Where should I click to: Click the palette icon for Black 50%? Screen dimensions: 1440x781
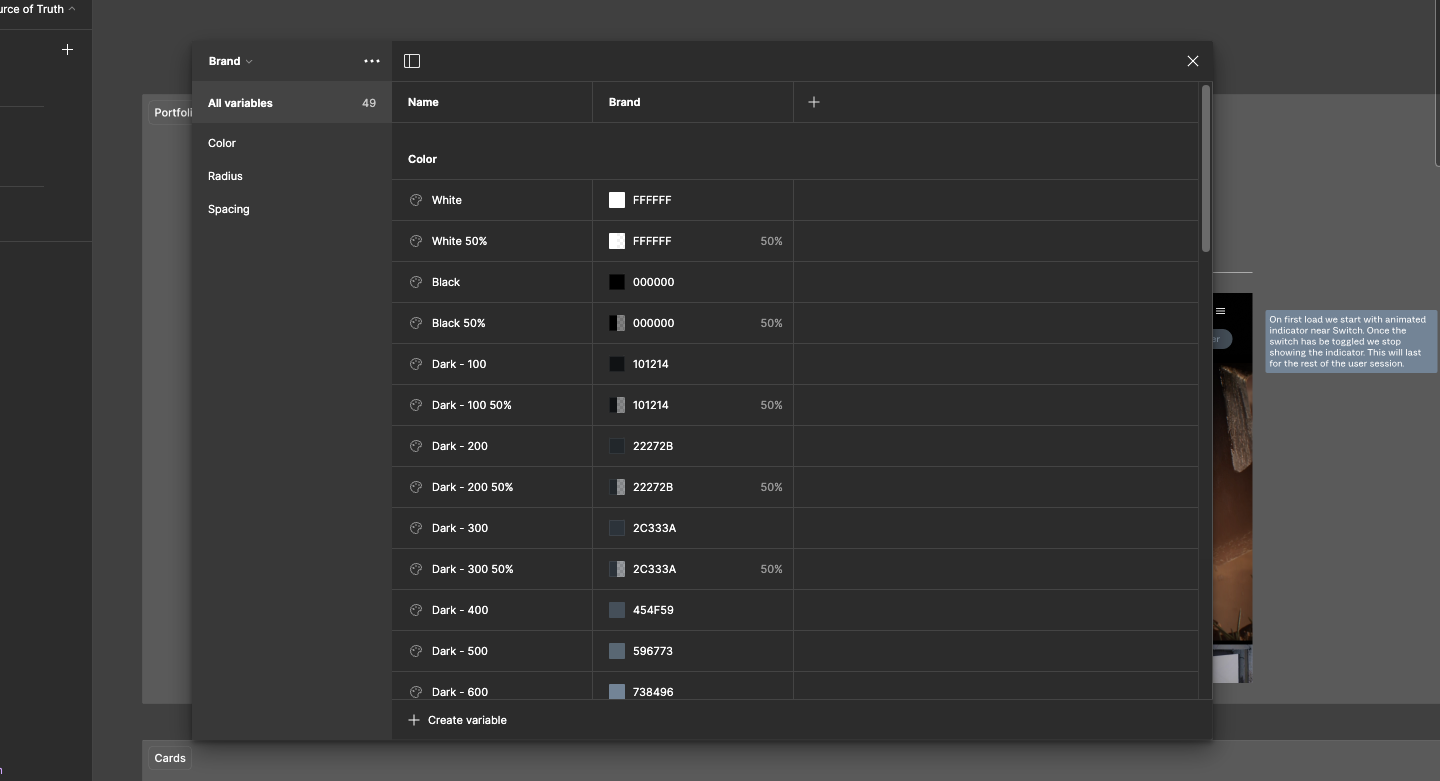[416, 323]
